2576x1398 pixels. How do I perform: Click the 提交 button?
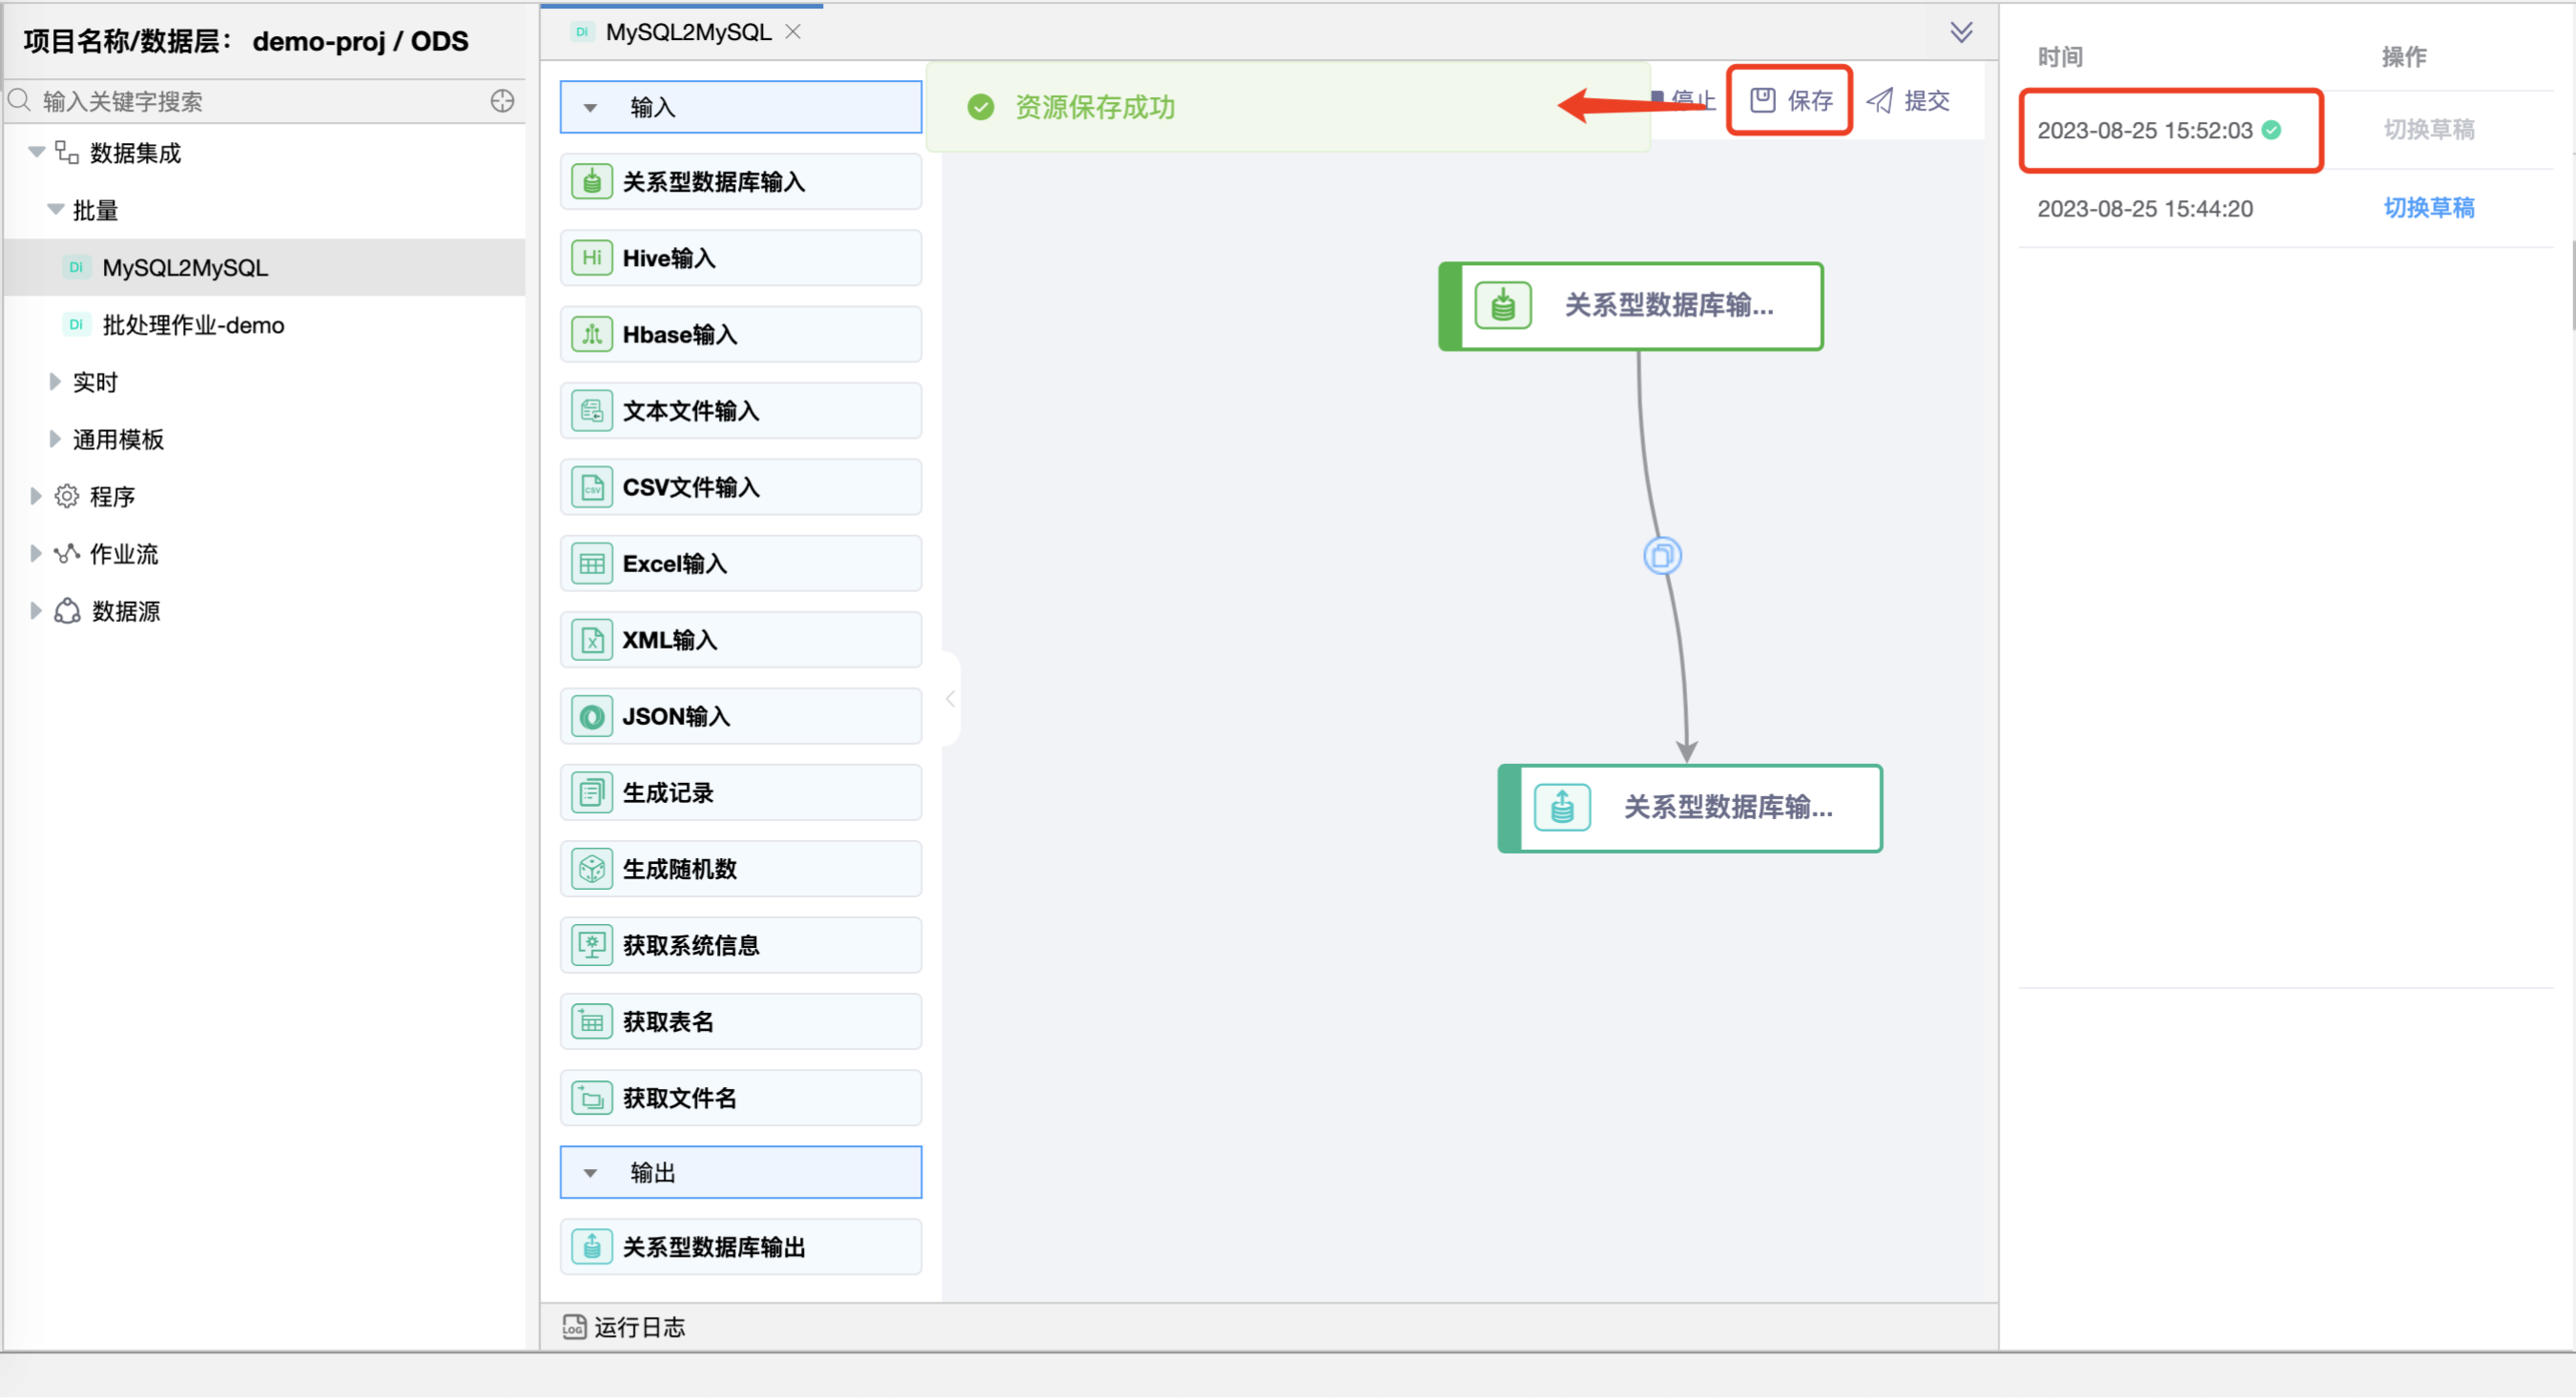click(1909, 100)
